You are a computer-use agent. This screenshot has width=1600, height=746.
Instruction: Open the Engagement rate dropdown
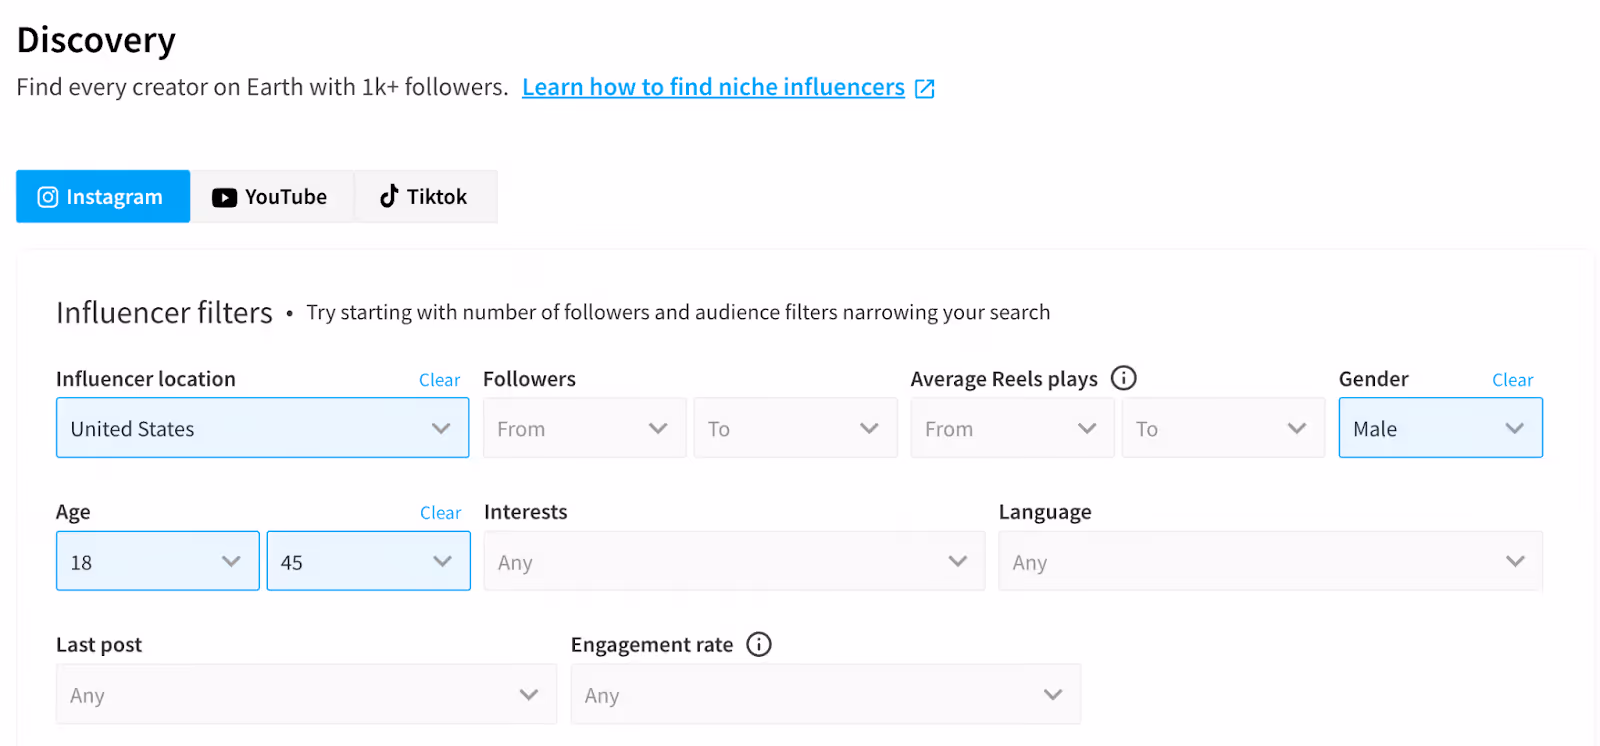[825, 695]
